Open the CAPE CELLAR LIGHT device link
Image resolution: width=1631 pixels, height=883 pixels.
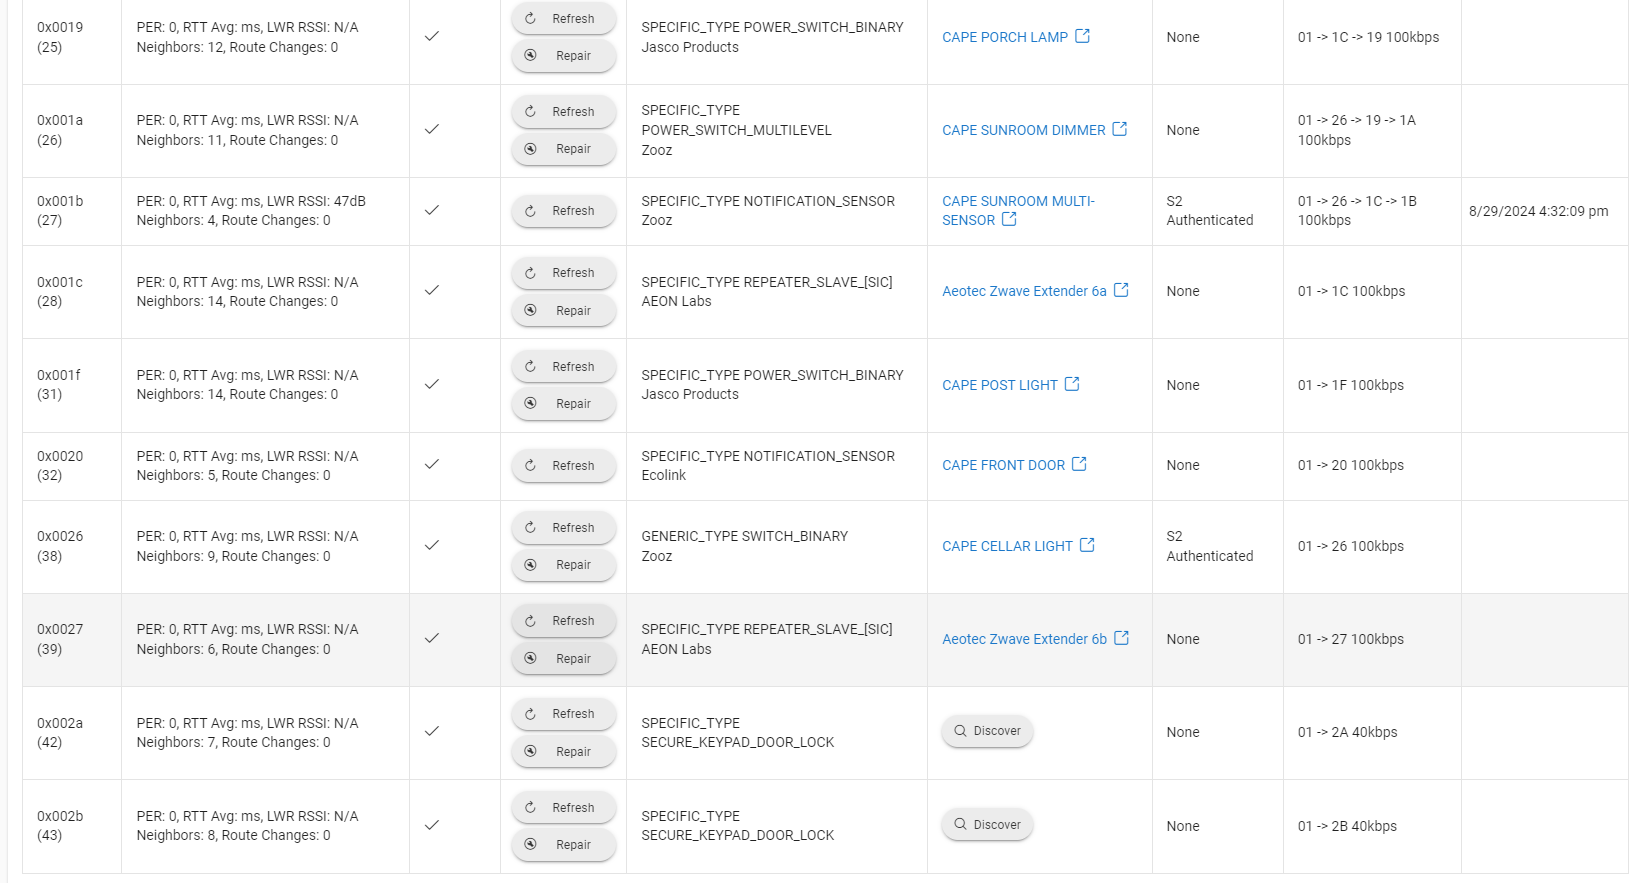click(x=1007, y=546)
